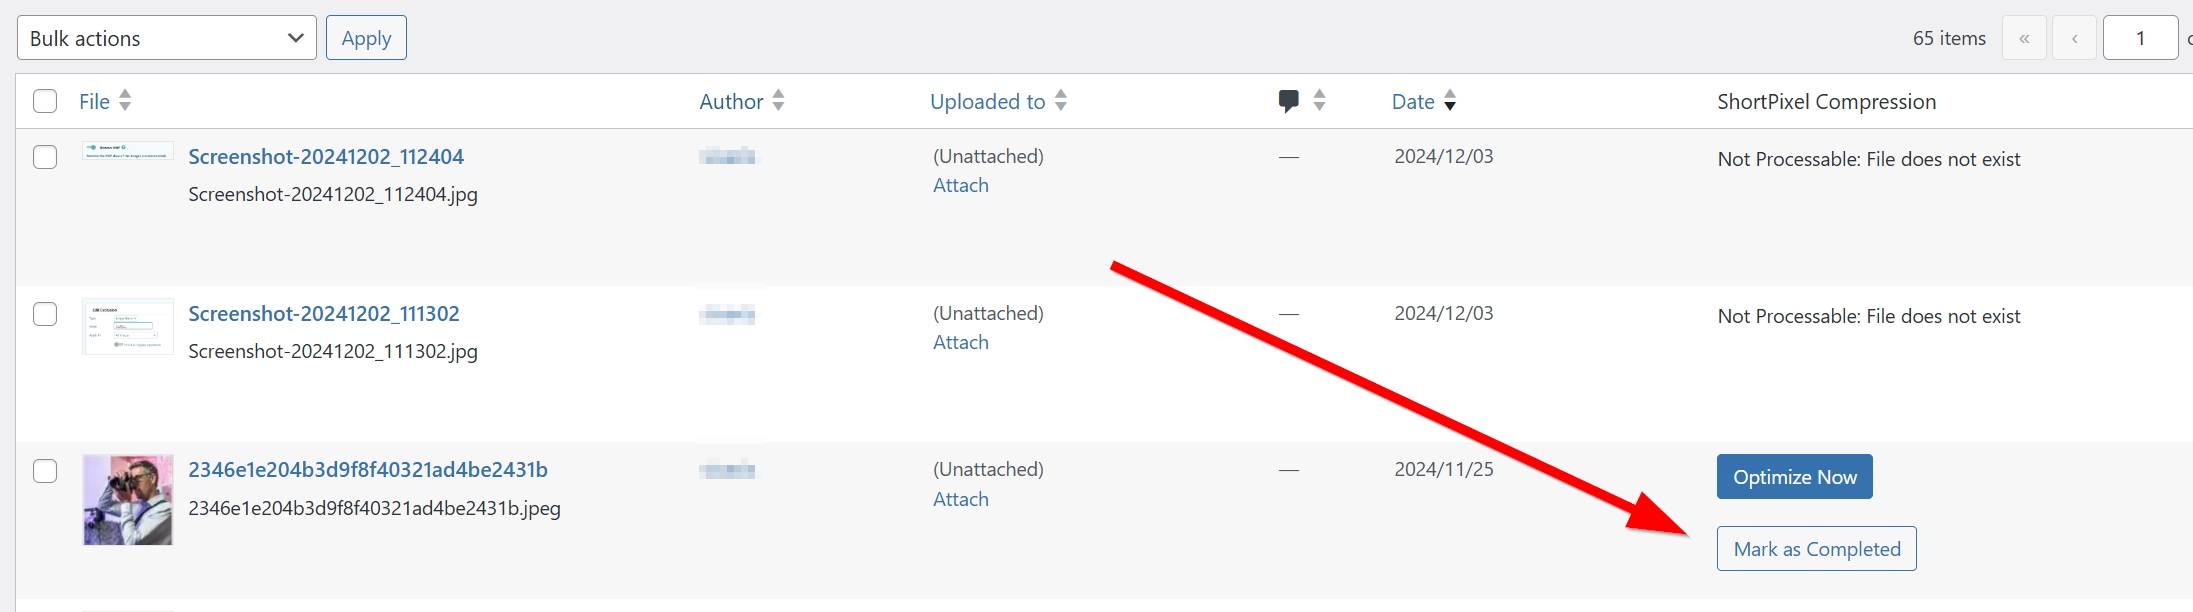The width and height of the screenshot is (2193, 612).
Task: Open the binoculars man image thumbnail
Action: (128, 500)
